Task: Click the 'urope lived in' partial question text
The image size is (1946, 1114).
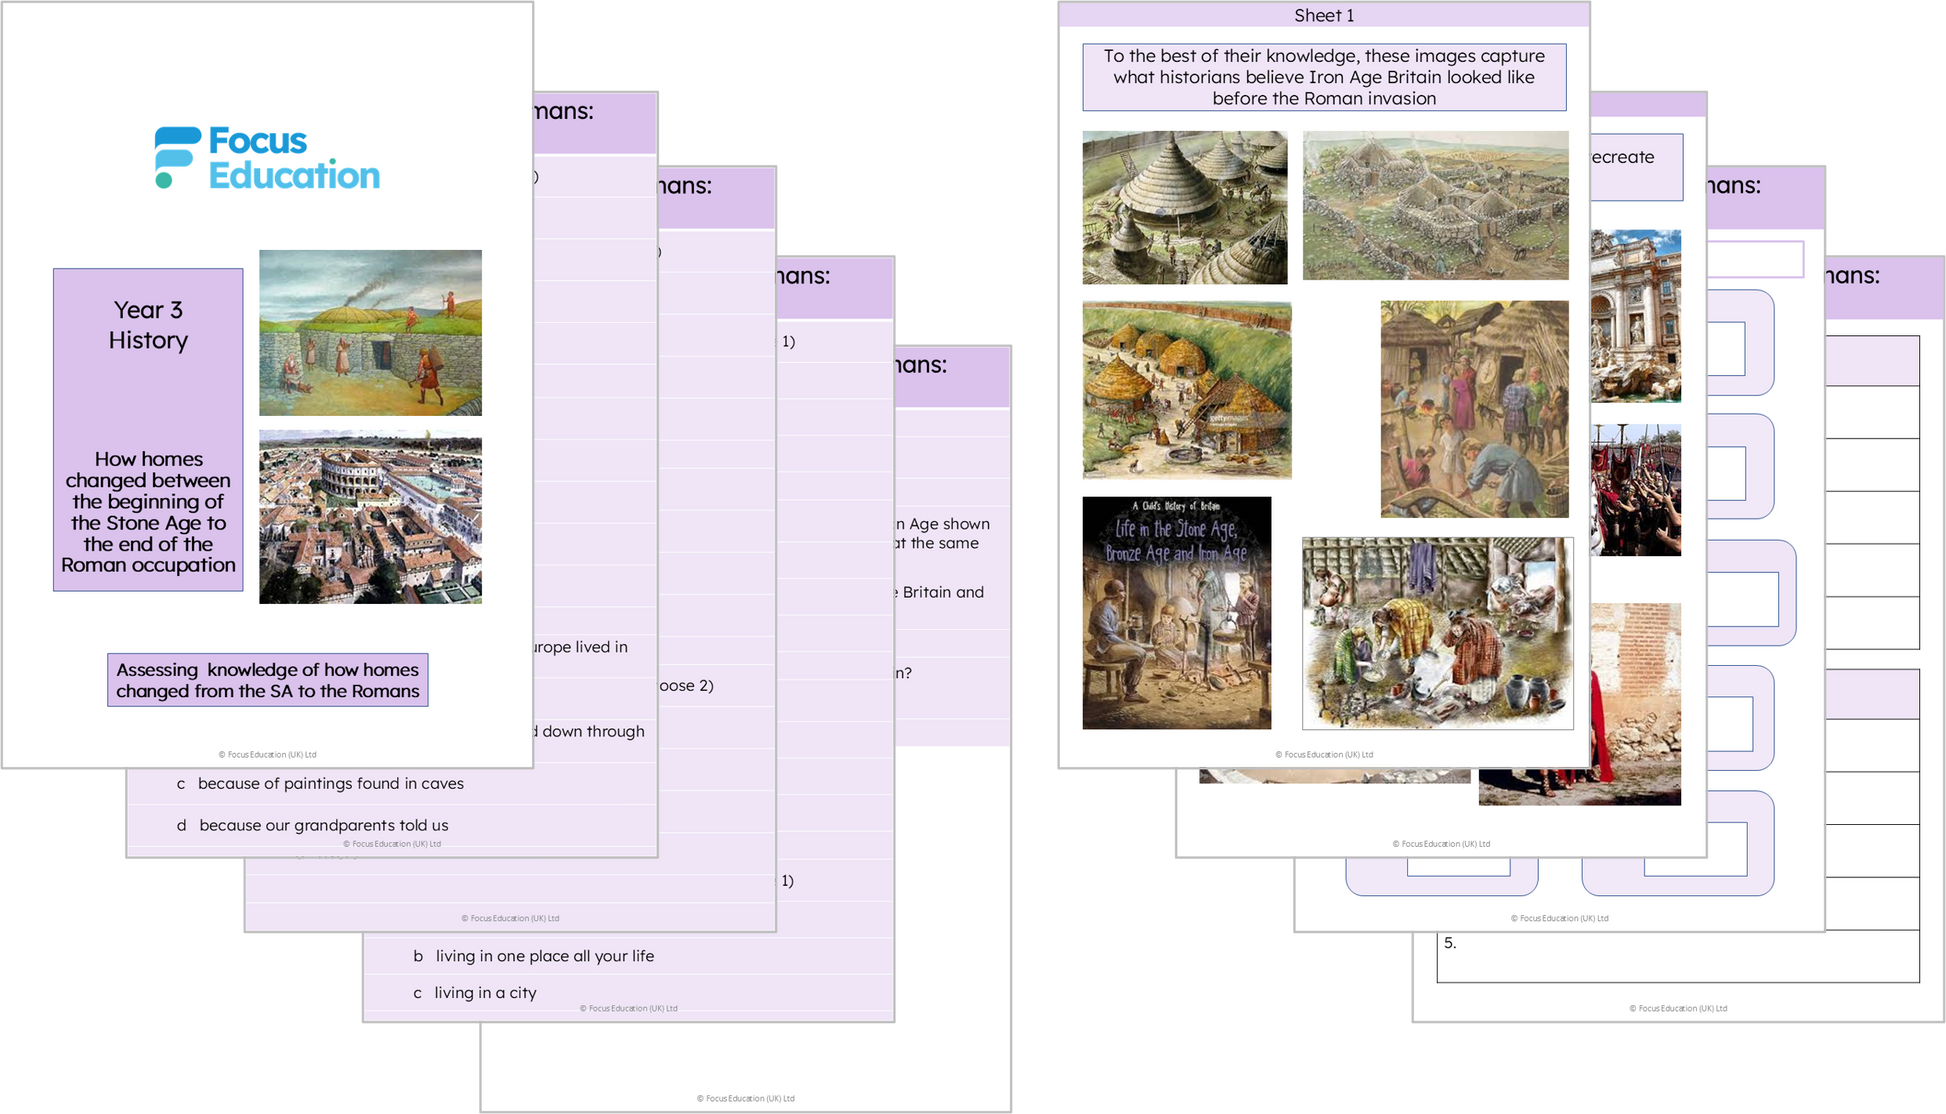Action: (x=582, y=647)
